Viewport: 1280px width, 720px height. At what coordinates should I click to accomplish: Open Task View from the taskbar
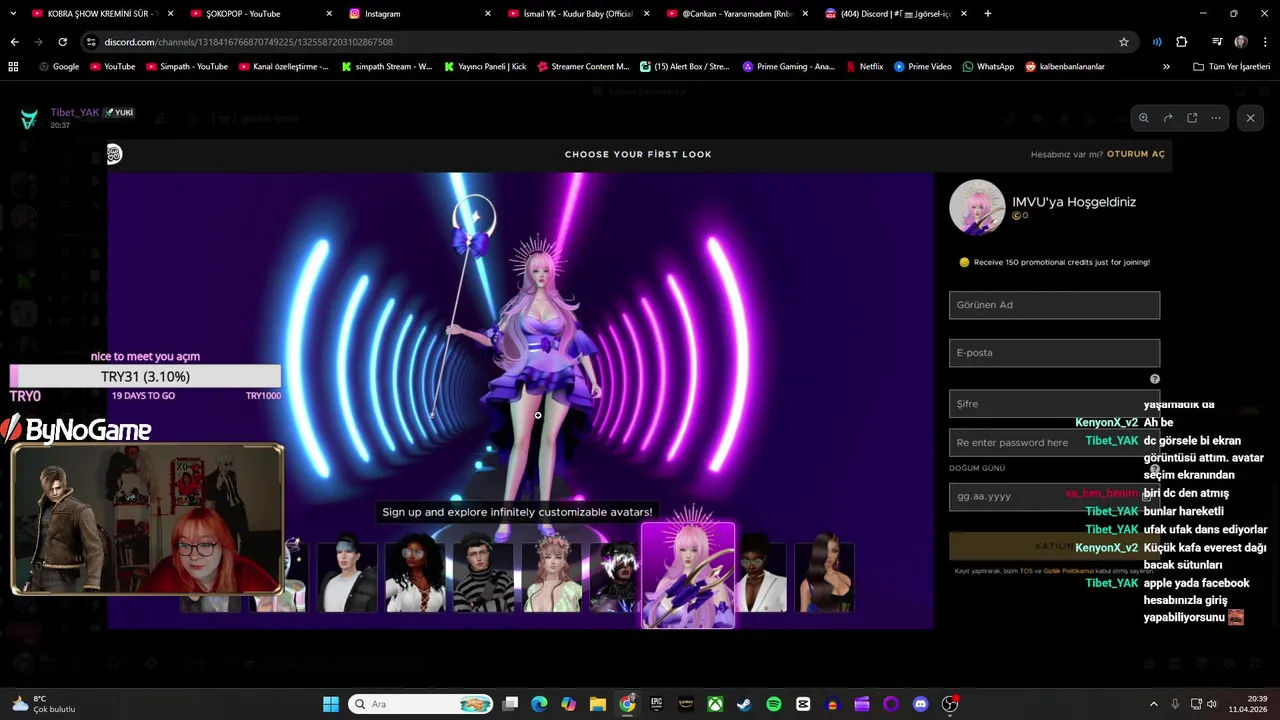point(510,704)
